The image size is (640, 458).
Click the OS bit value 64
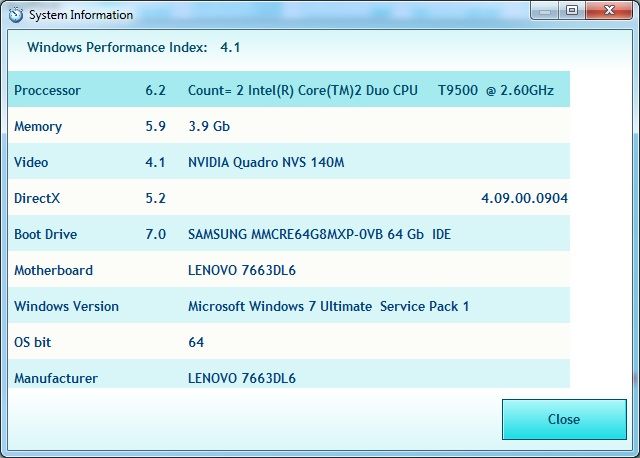tap(196, 342)
